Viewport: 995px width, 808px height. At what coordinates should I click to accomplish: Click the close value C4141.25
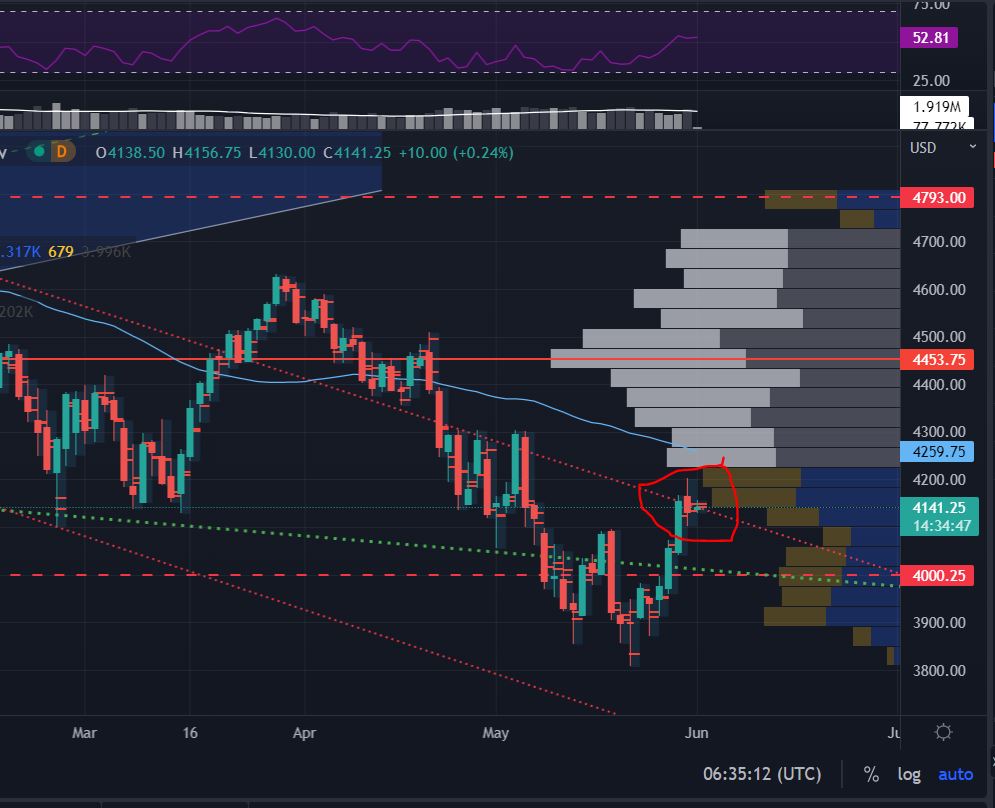[x=357, y=152]
